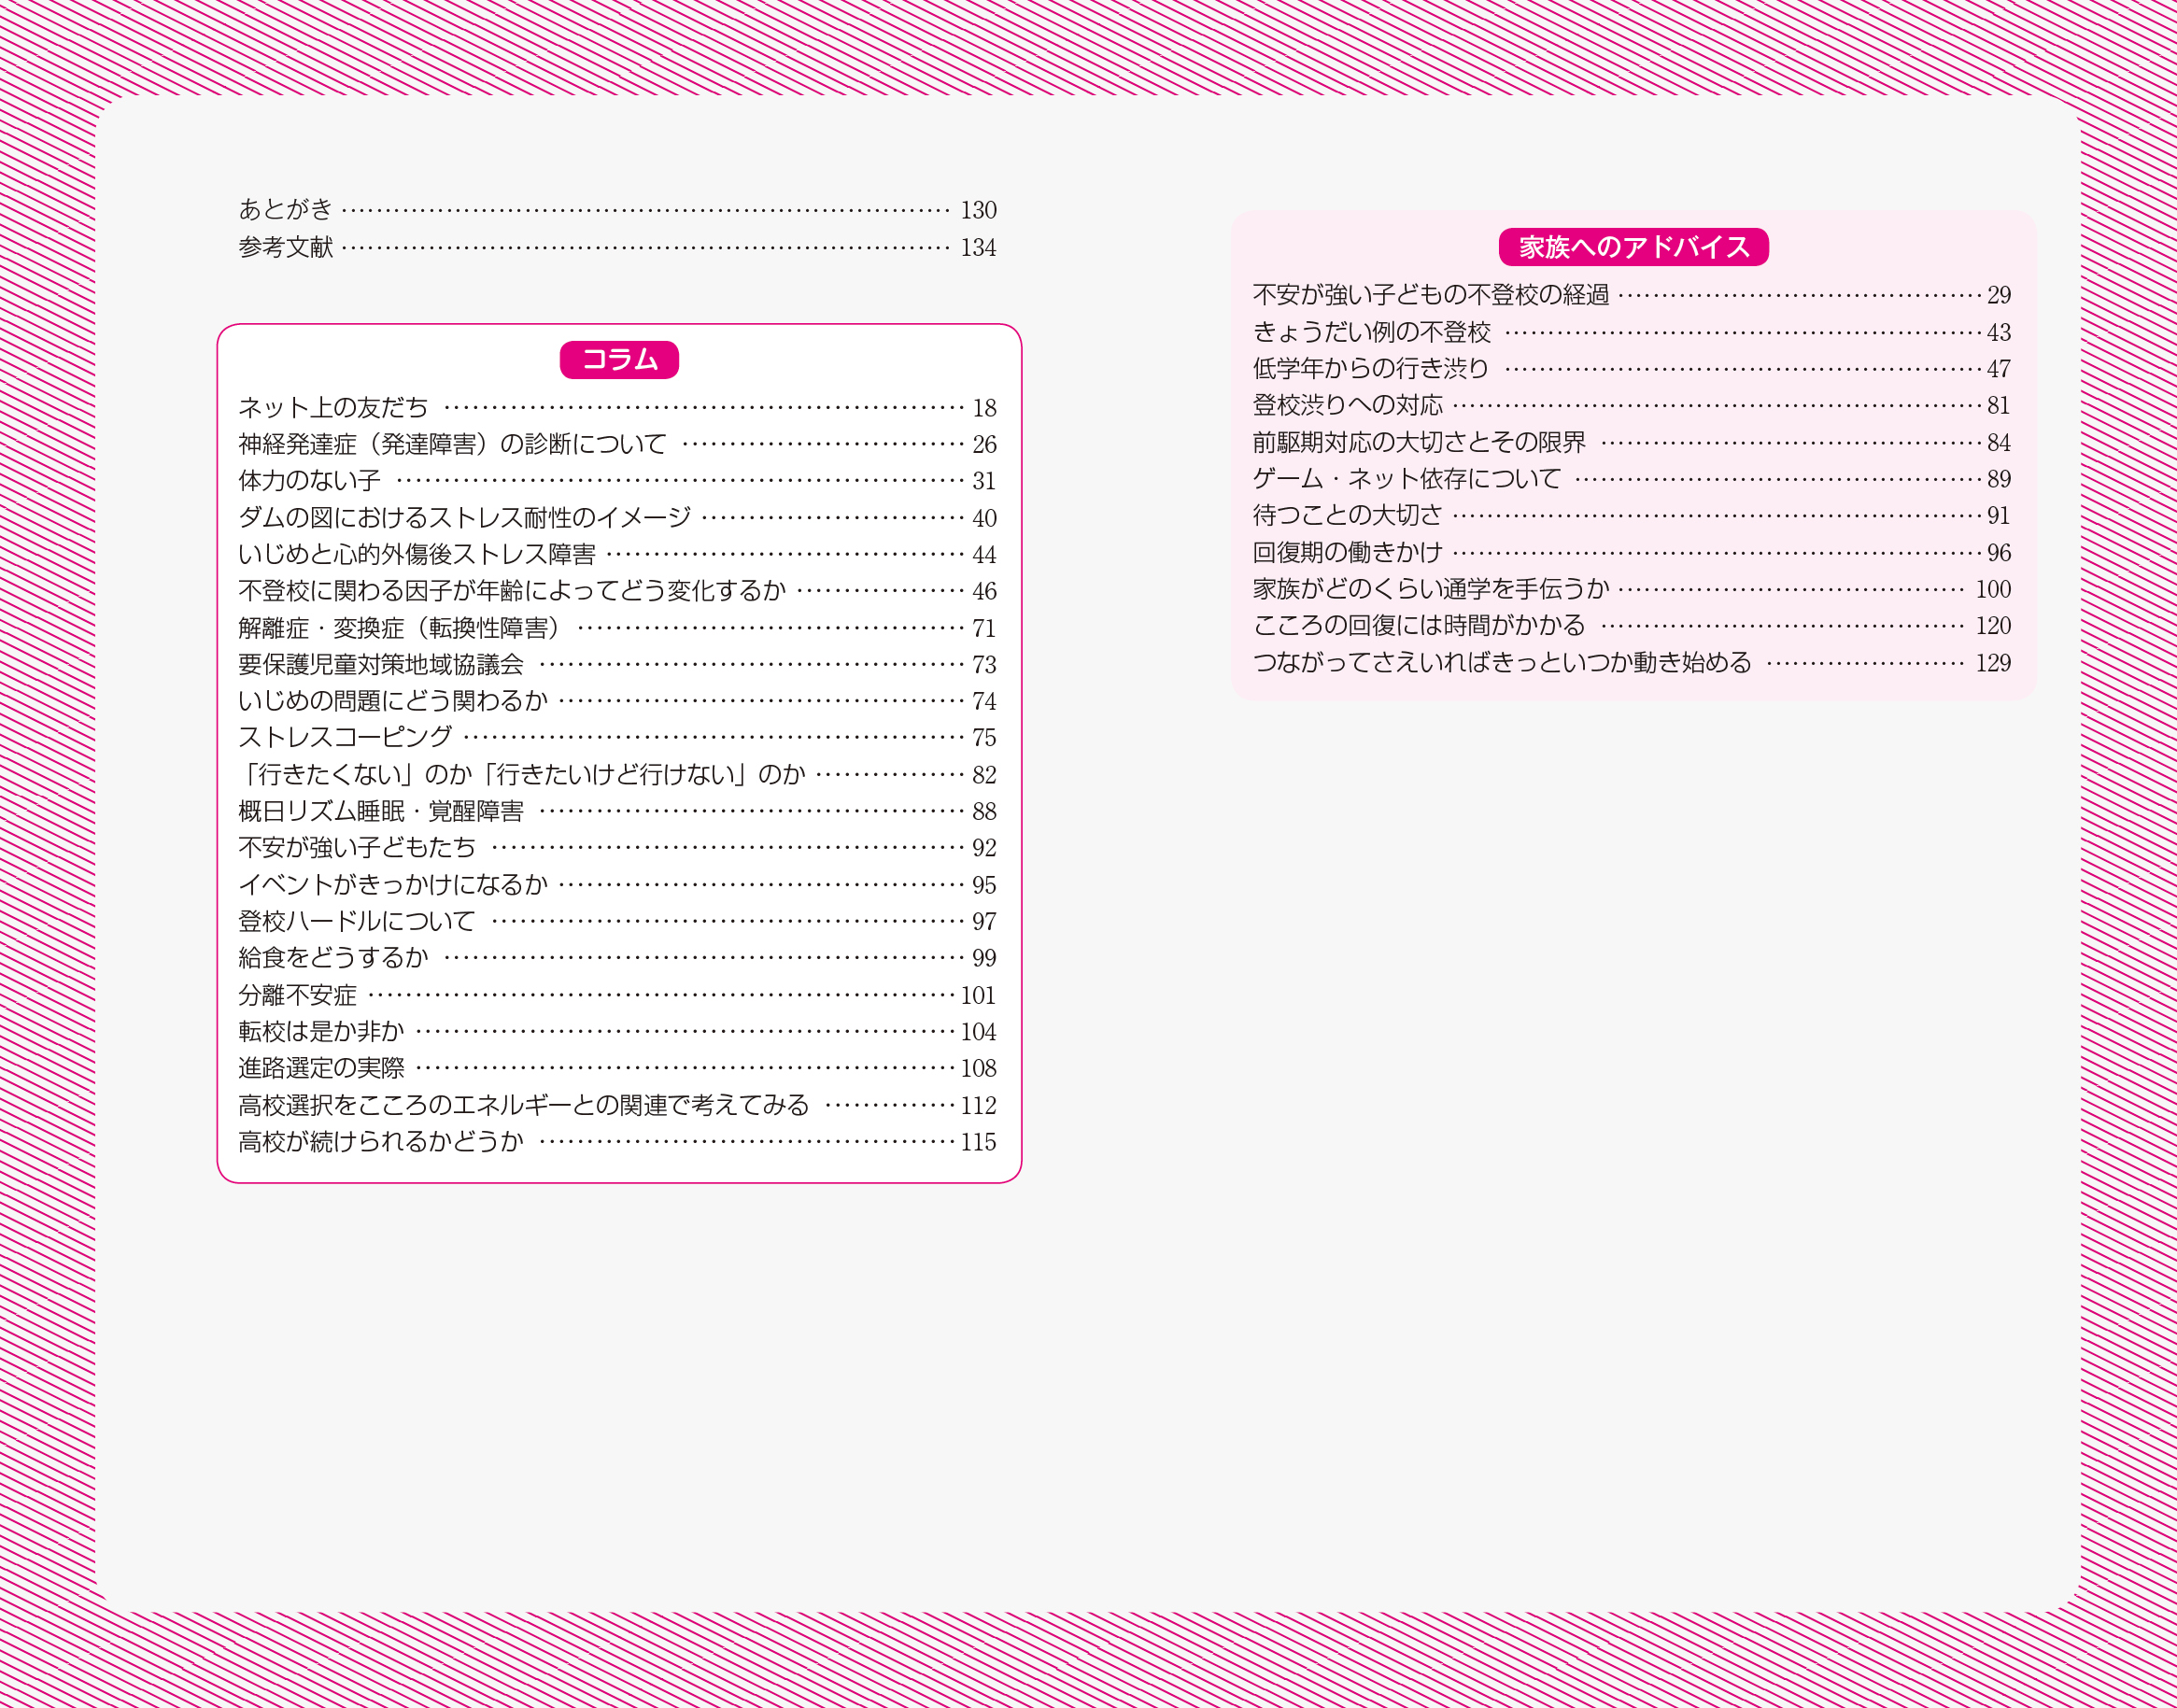Click 給食をどうするか entry
Screen dimensions: 2177x1708
pyautogui.click(x=617, y=958)
